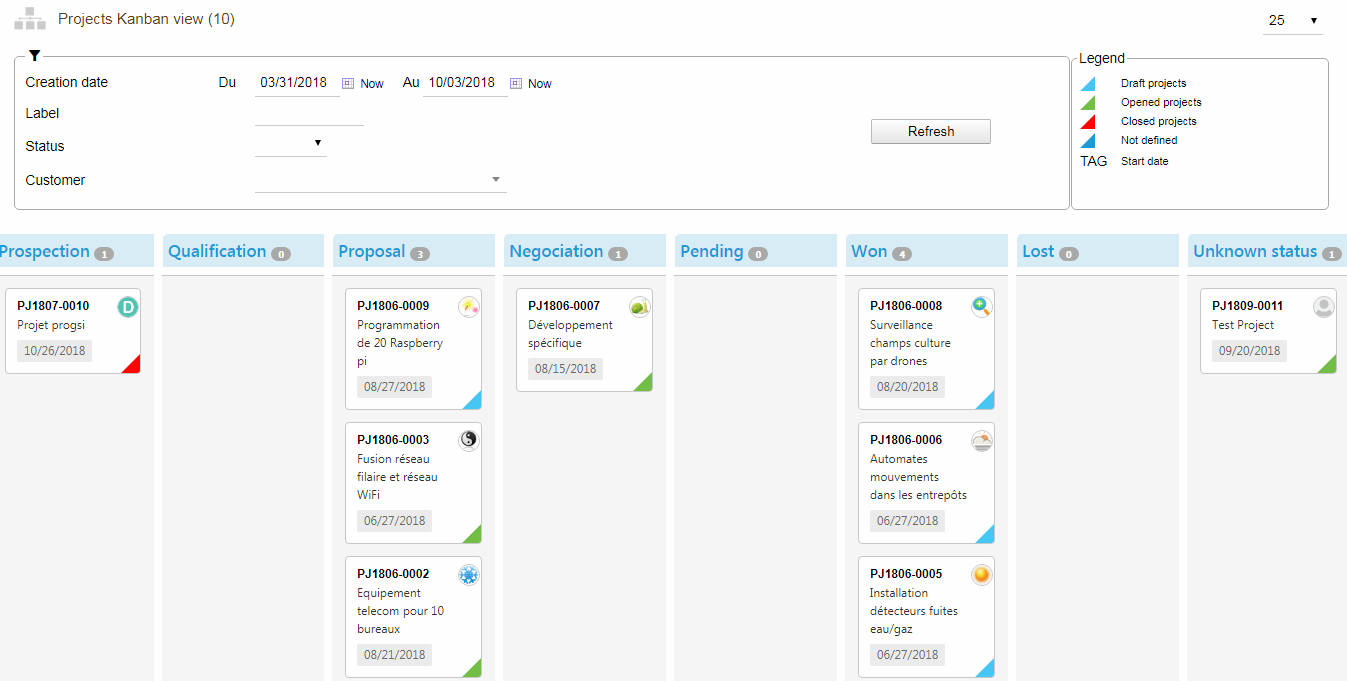The image size is (1347, 681).
Task: Open the calendar picker beside the Du date
Action: click(348, 84)
